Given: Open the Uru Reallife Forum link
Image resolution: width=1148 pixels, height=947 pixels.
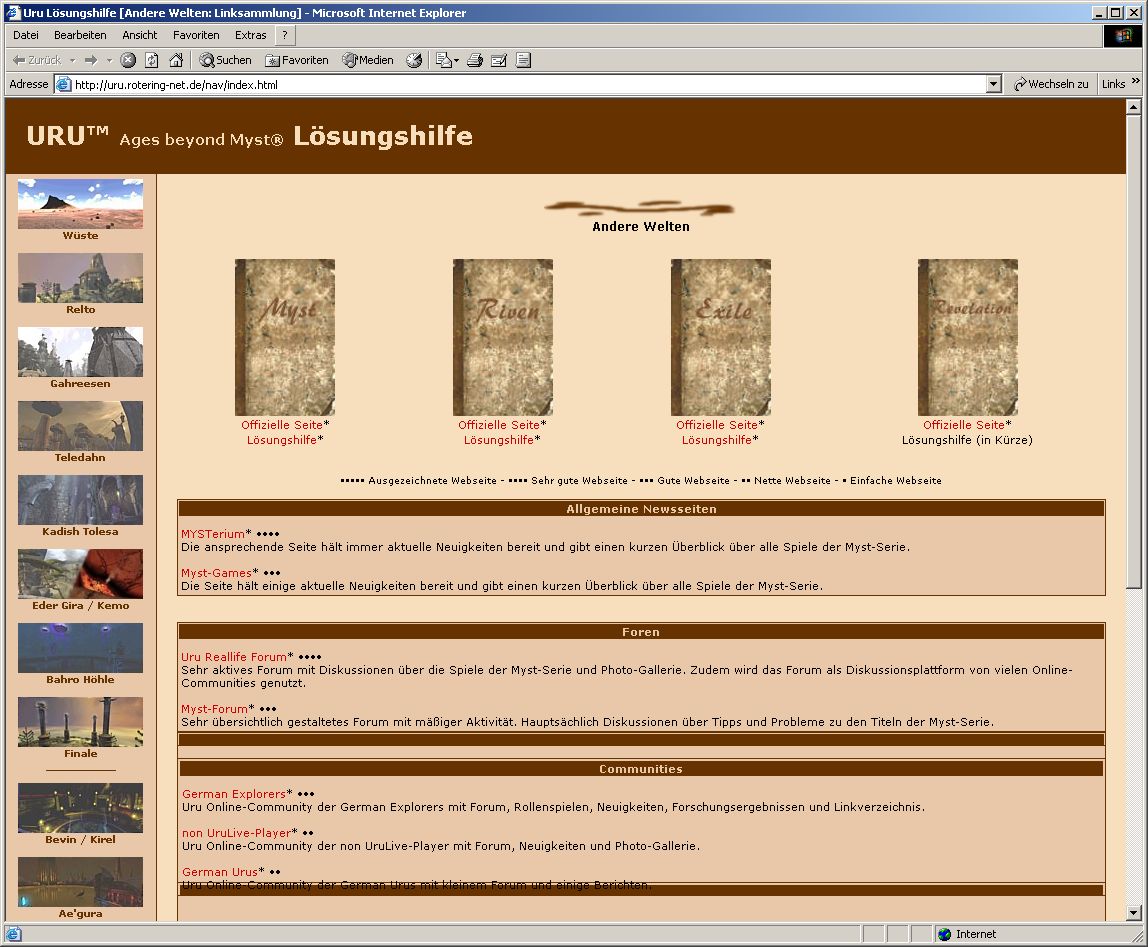Looking at the screenshot, I should [x=233, y=657].
